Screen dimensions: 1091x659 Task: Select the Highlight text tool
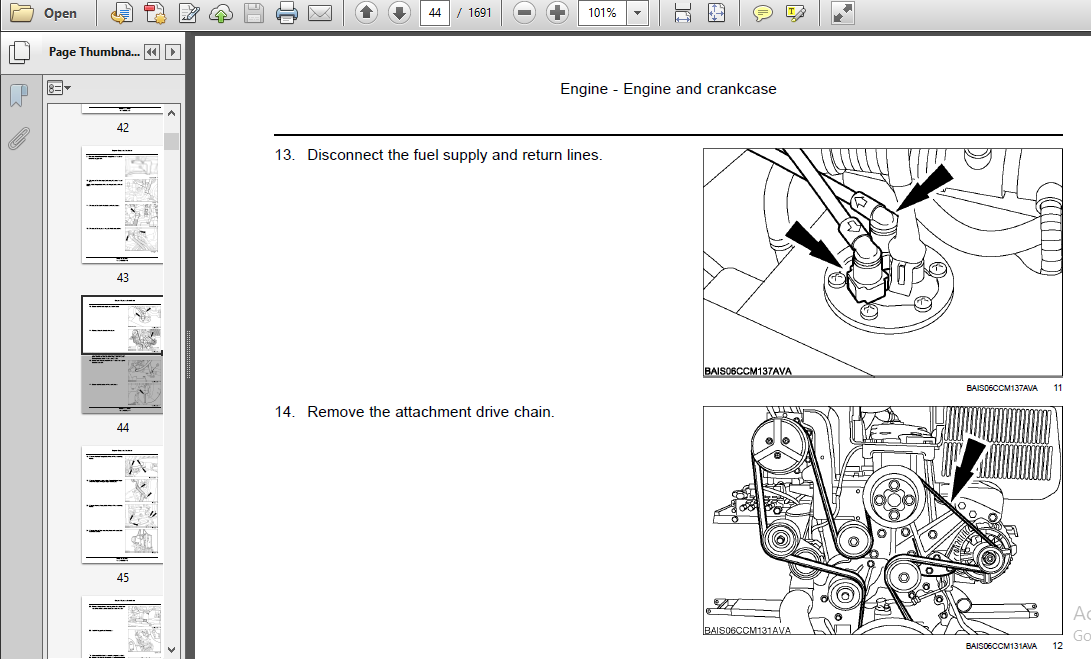tap(795, 13)
